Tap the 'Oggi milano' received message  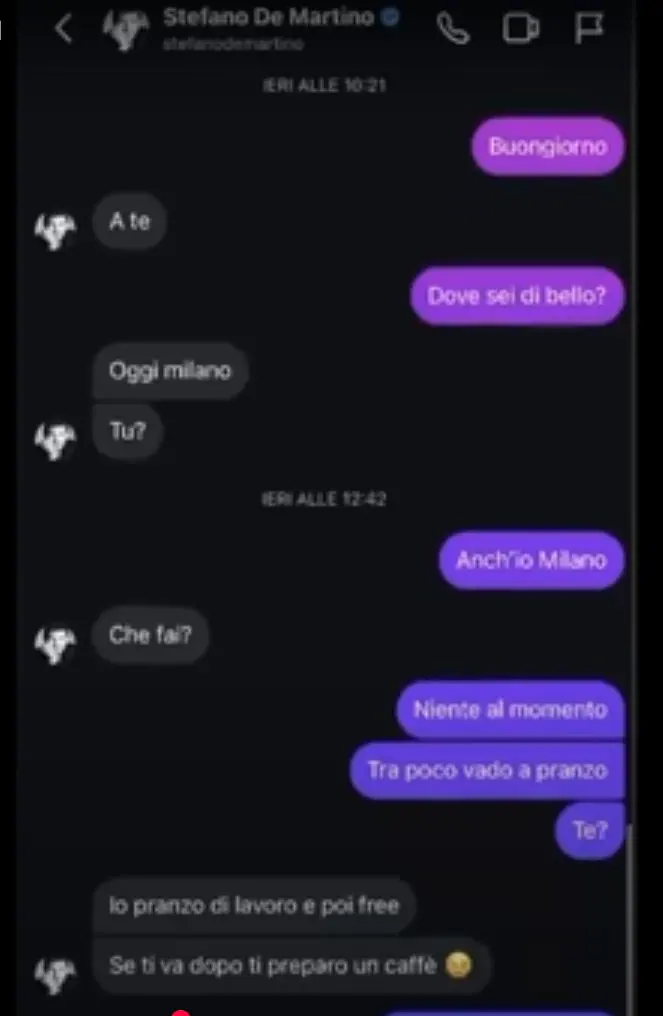coord(170,371)
